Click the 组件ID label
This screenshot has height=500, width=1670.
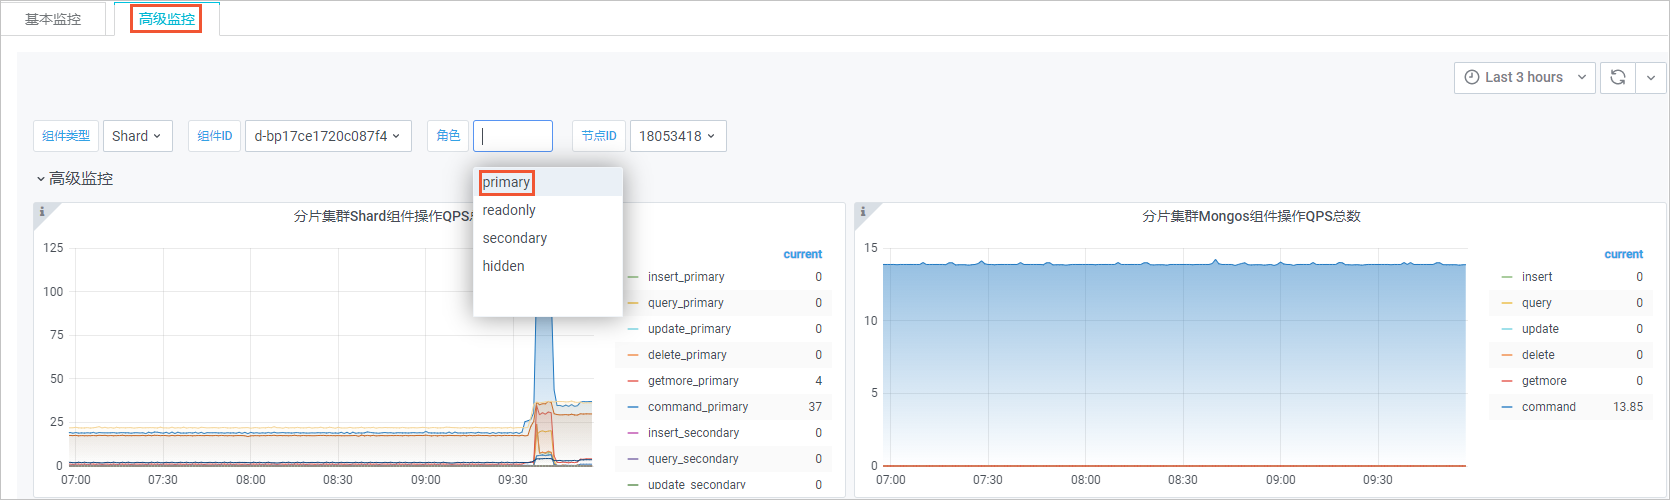click(215, 136)
